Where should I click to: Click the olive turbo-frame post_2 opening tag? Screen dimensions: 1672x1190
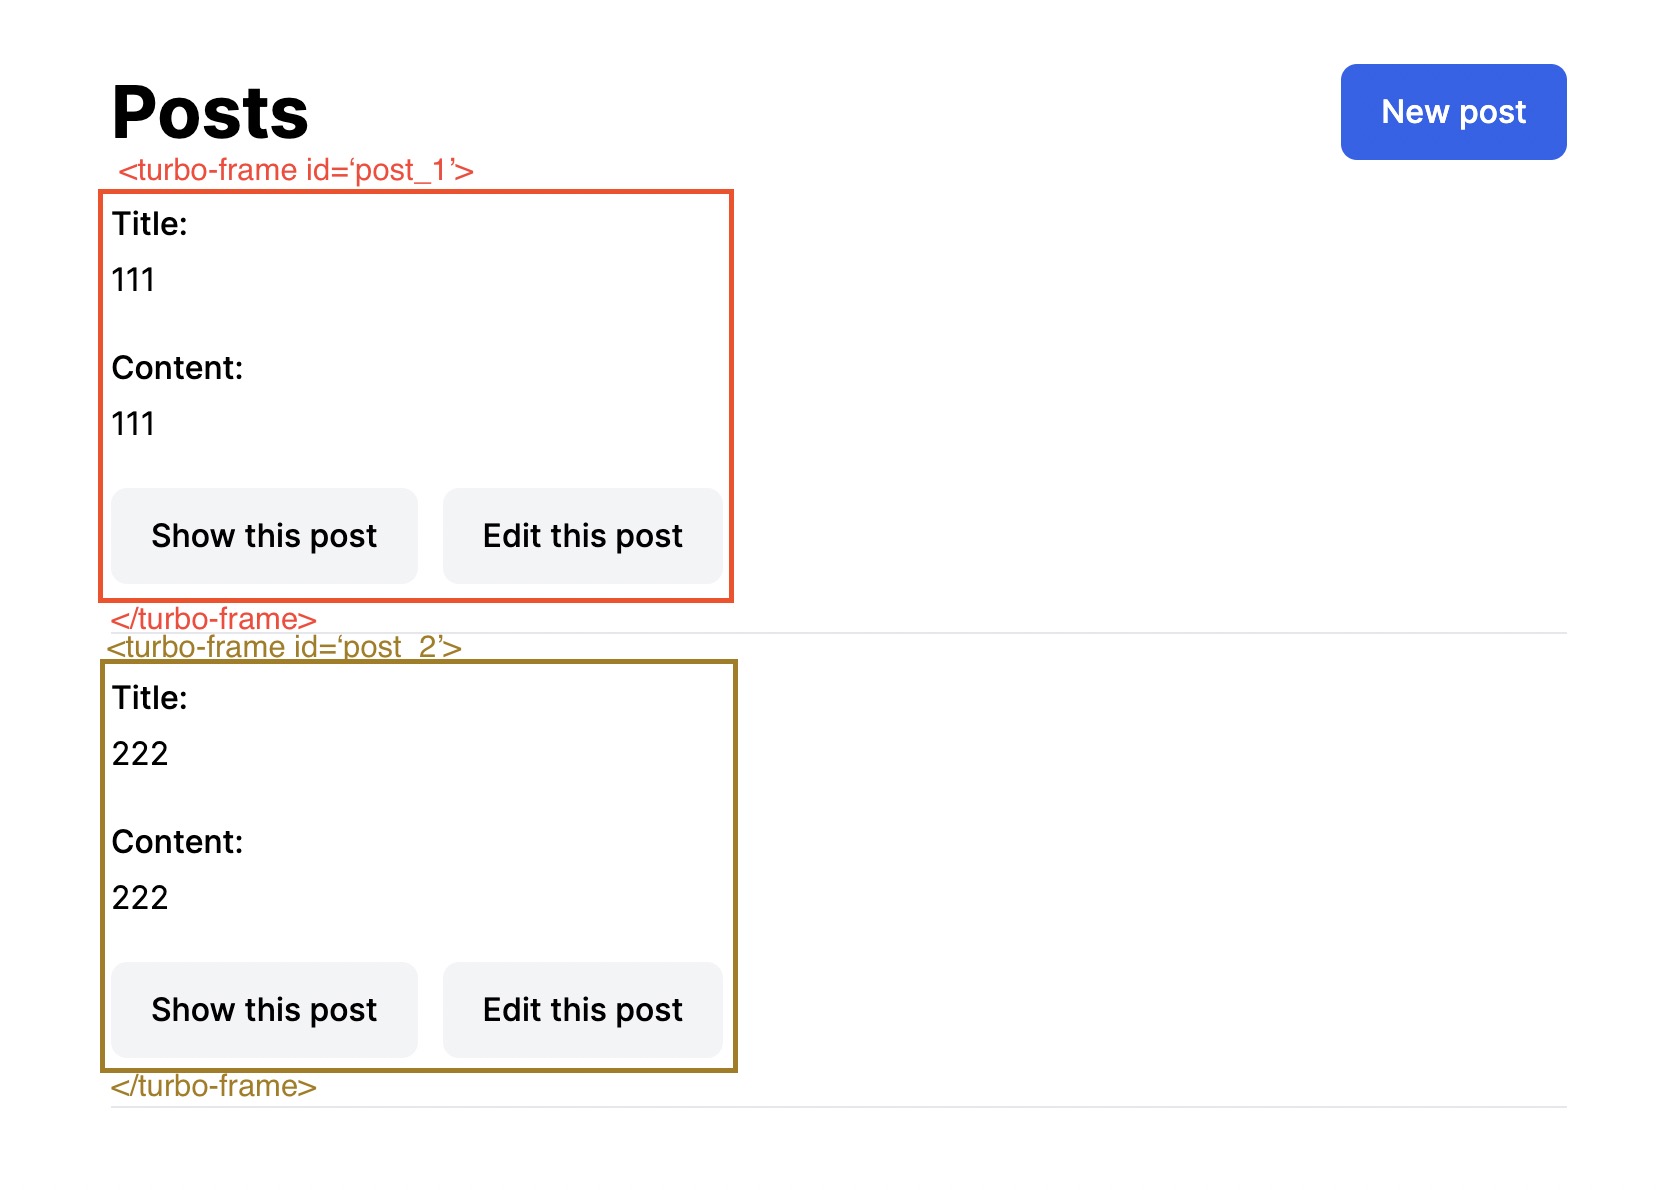point(284,647)
